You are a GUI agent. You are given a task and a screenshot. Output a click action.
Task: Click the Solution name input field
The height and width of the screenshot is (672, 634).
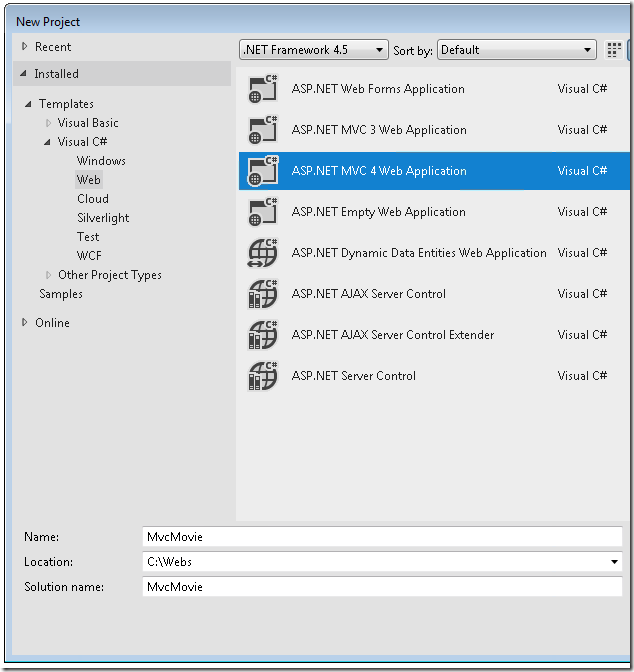(382, 587)
